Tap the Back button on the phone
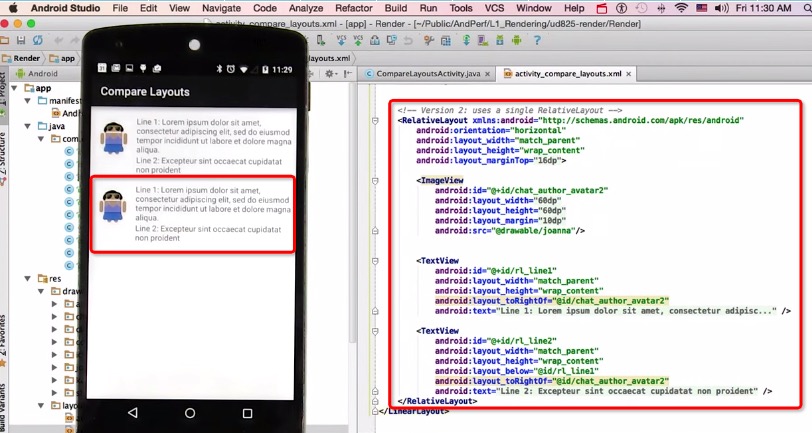This screenshot has height=433, width=812. click(133, 412)
